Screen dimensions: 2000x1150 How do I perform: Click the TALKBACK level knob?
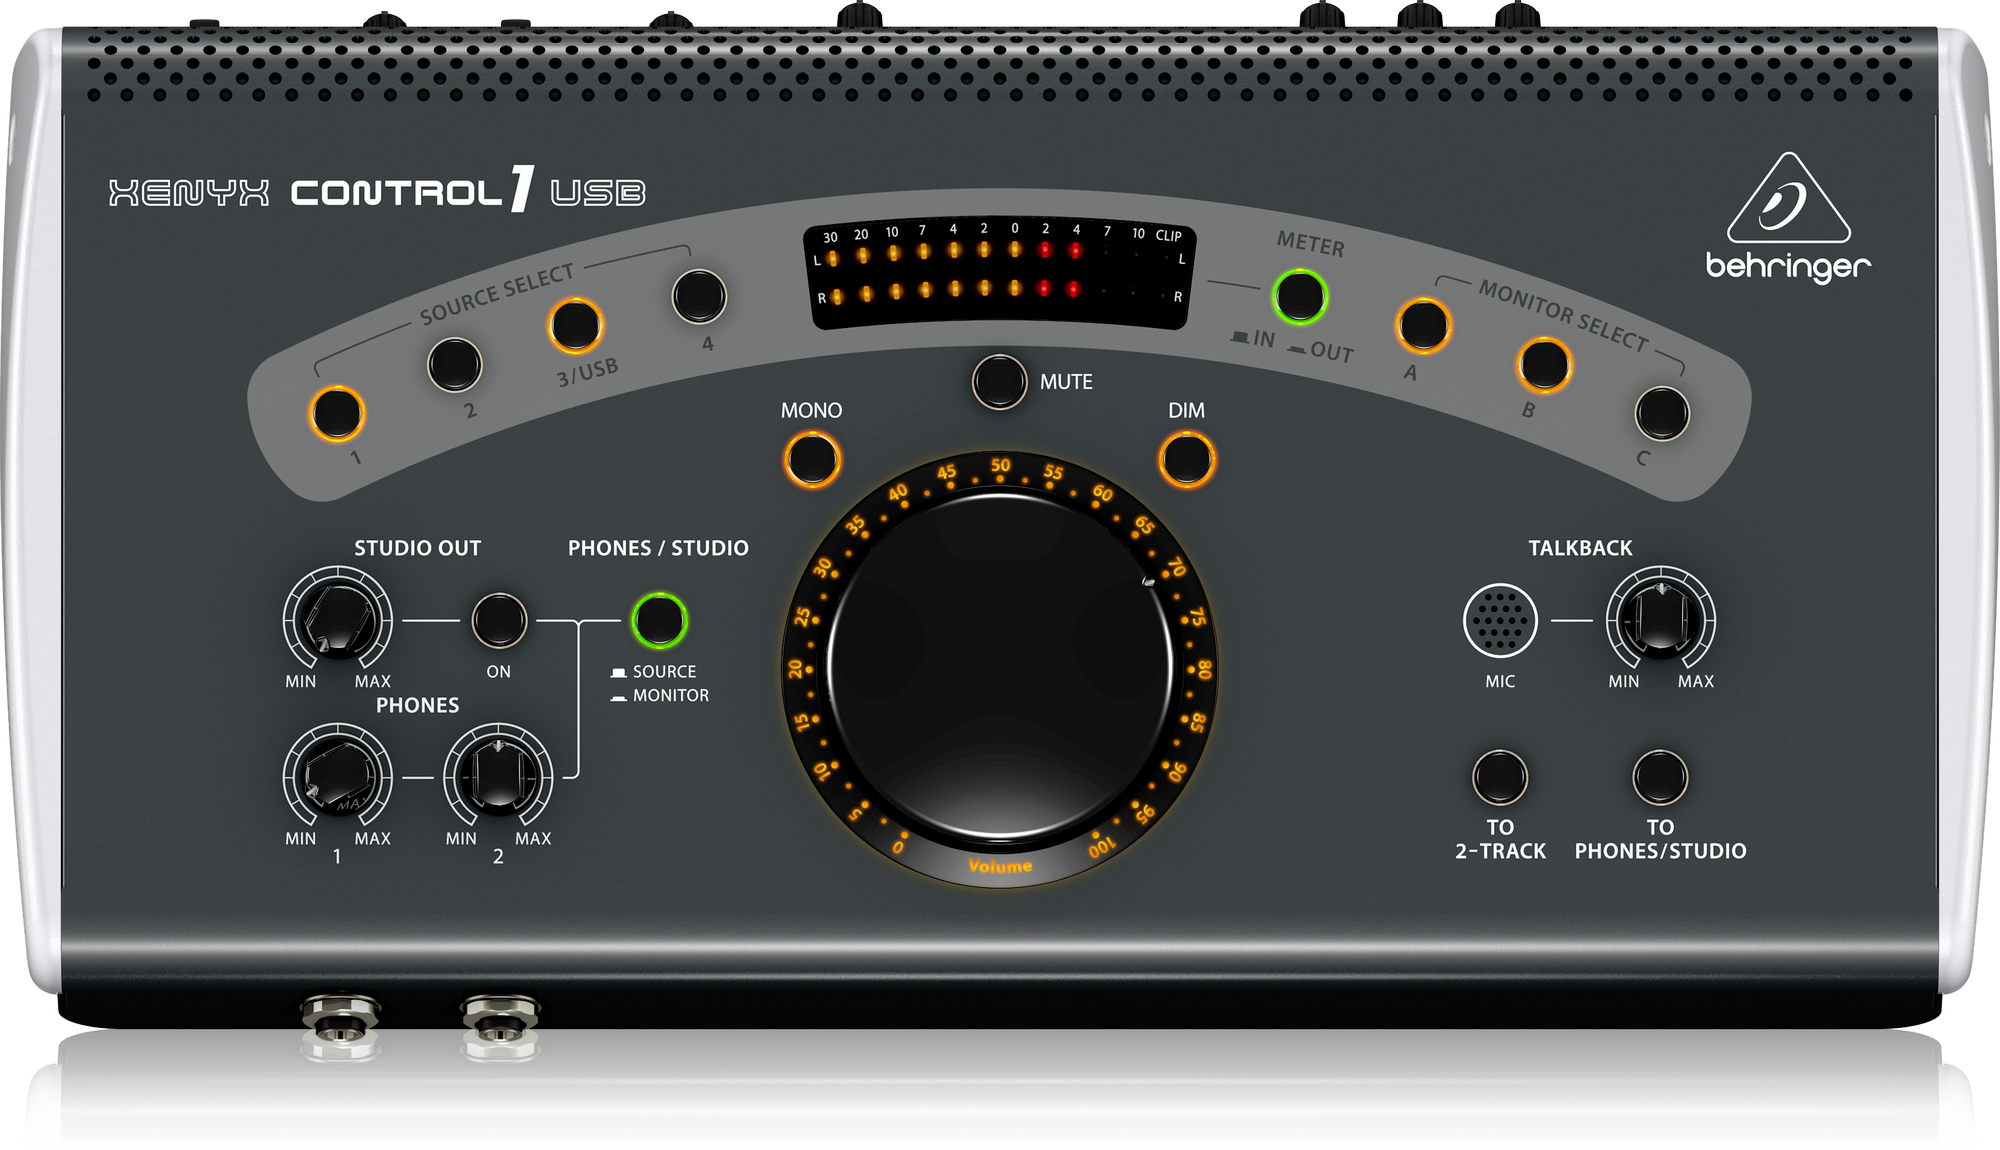(x=1661, y=620)
